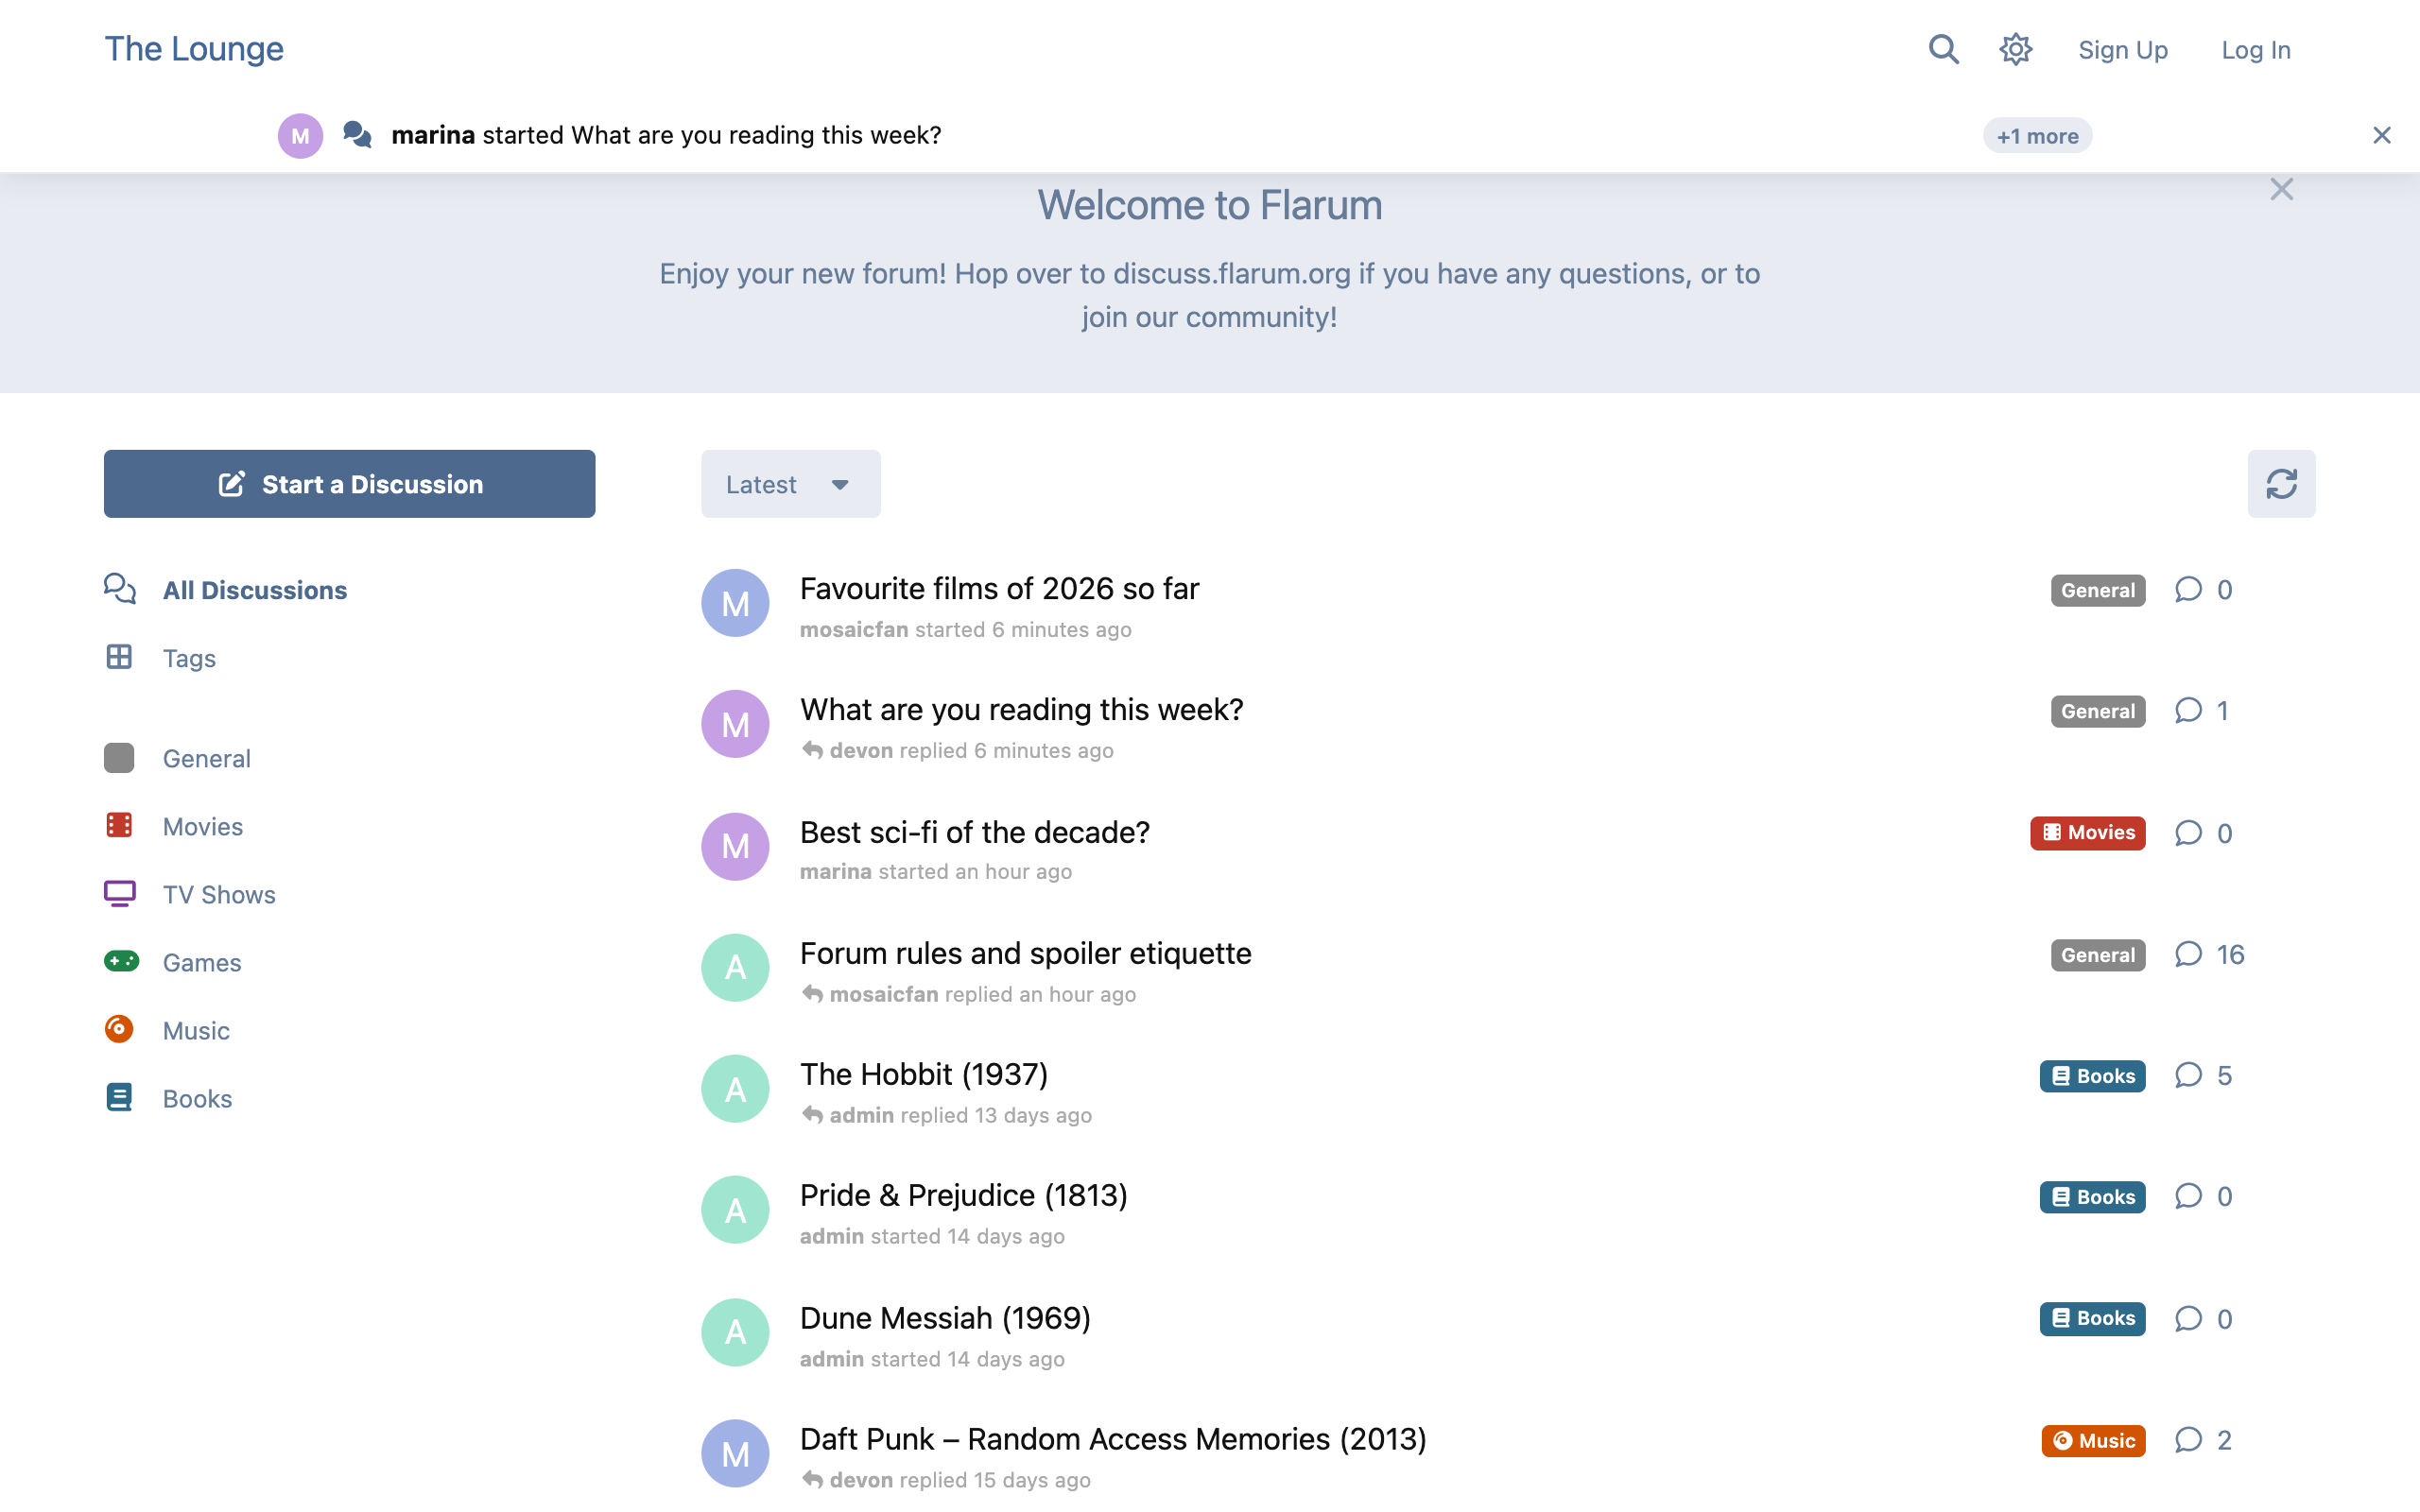Select All Discussions in sidebar
This screenshot has width=2420, height=1512.
click(225, 590)
